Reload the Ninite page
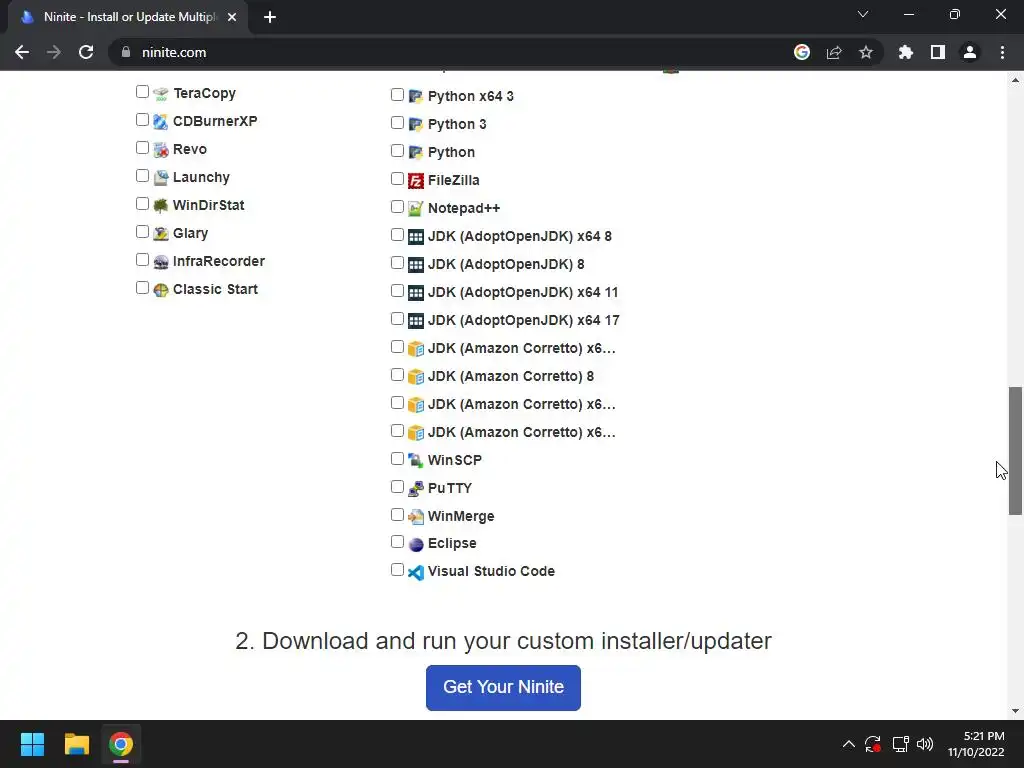1024x768 pixels. point(86,52)
